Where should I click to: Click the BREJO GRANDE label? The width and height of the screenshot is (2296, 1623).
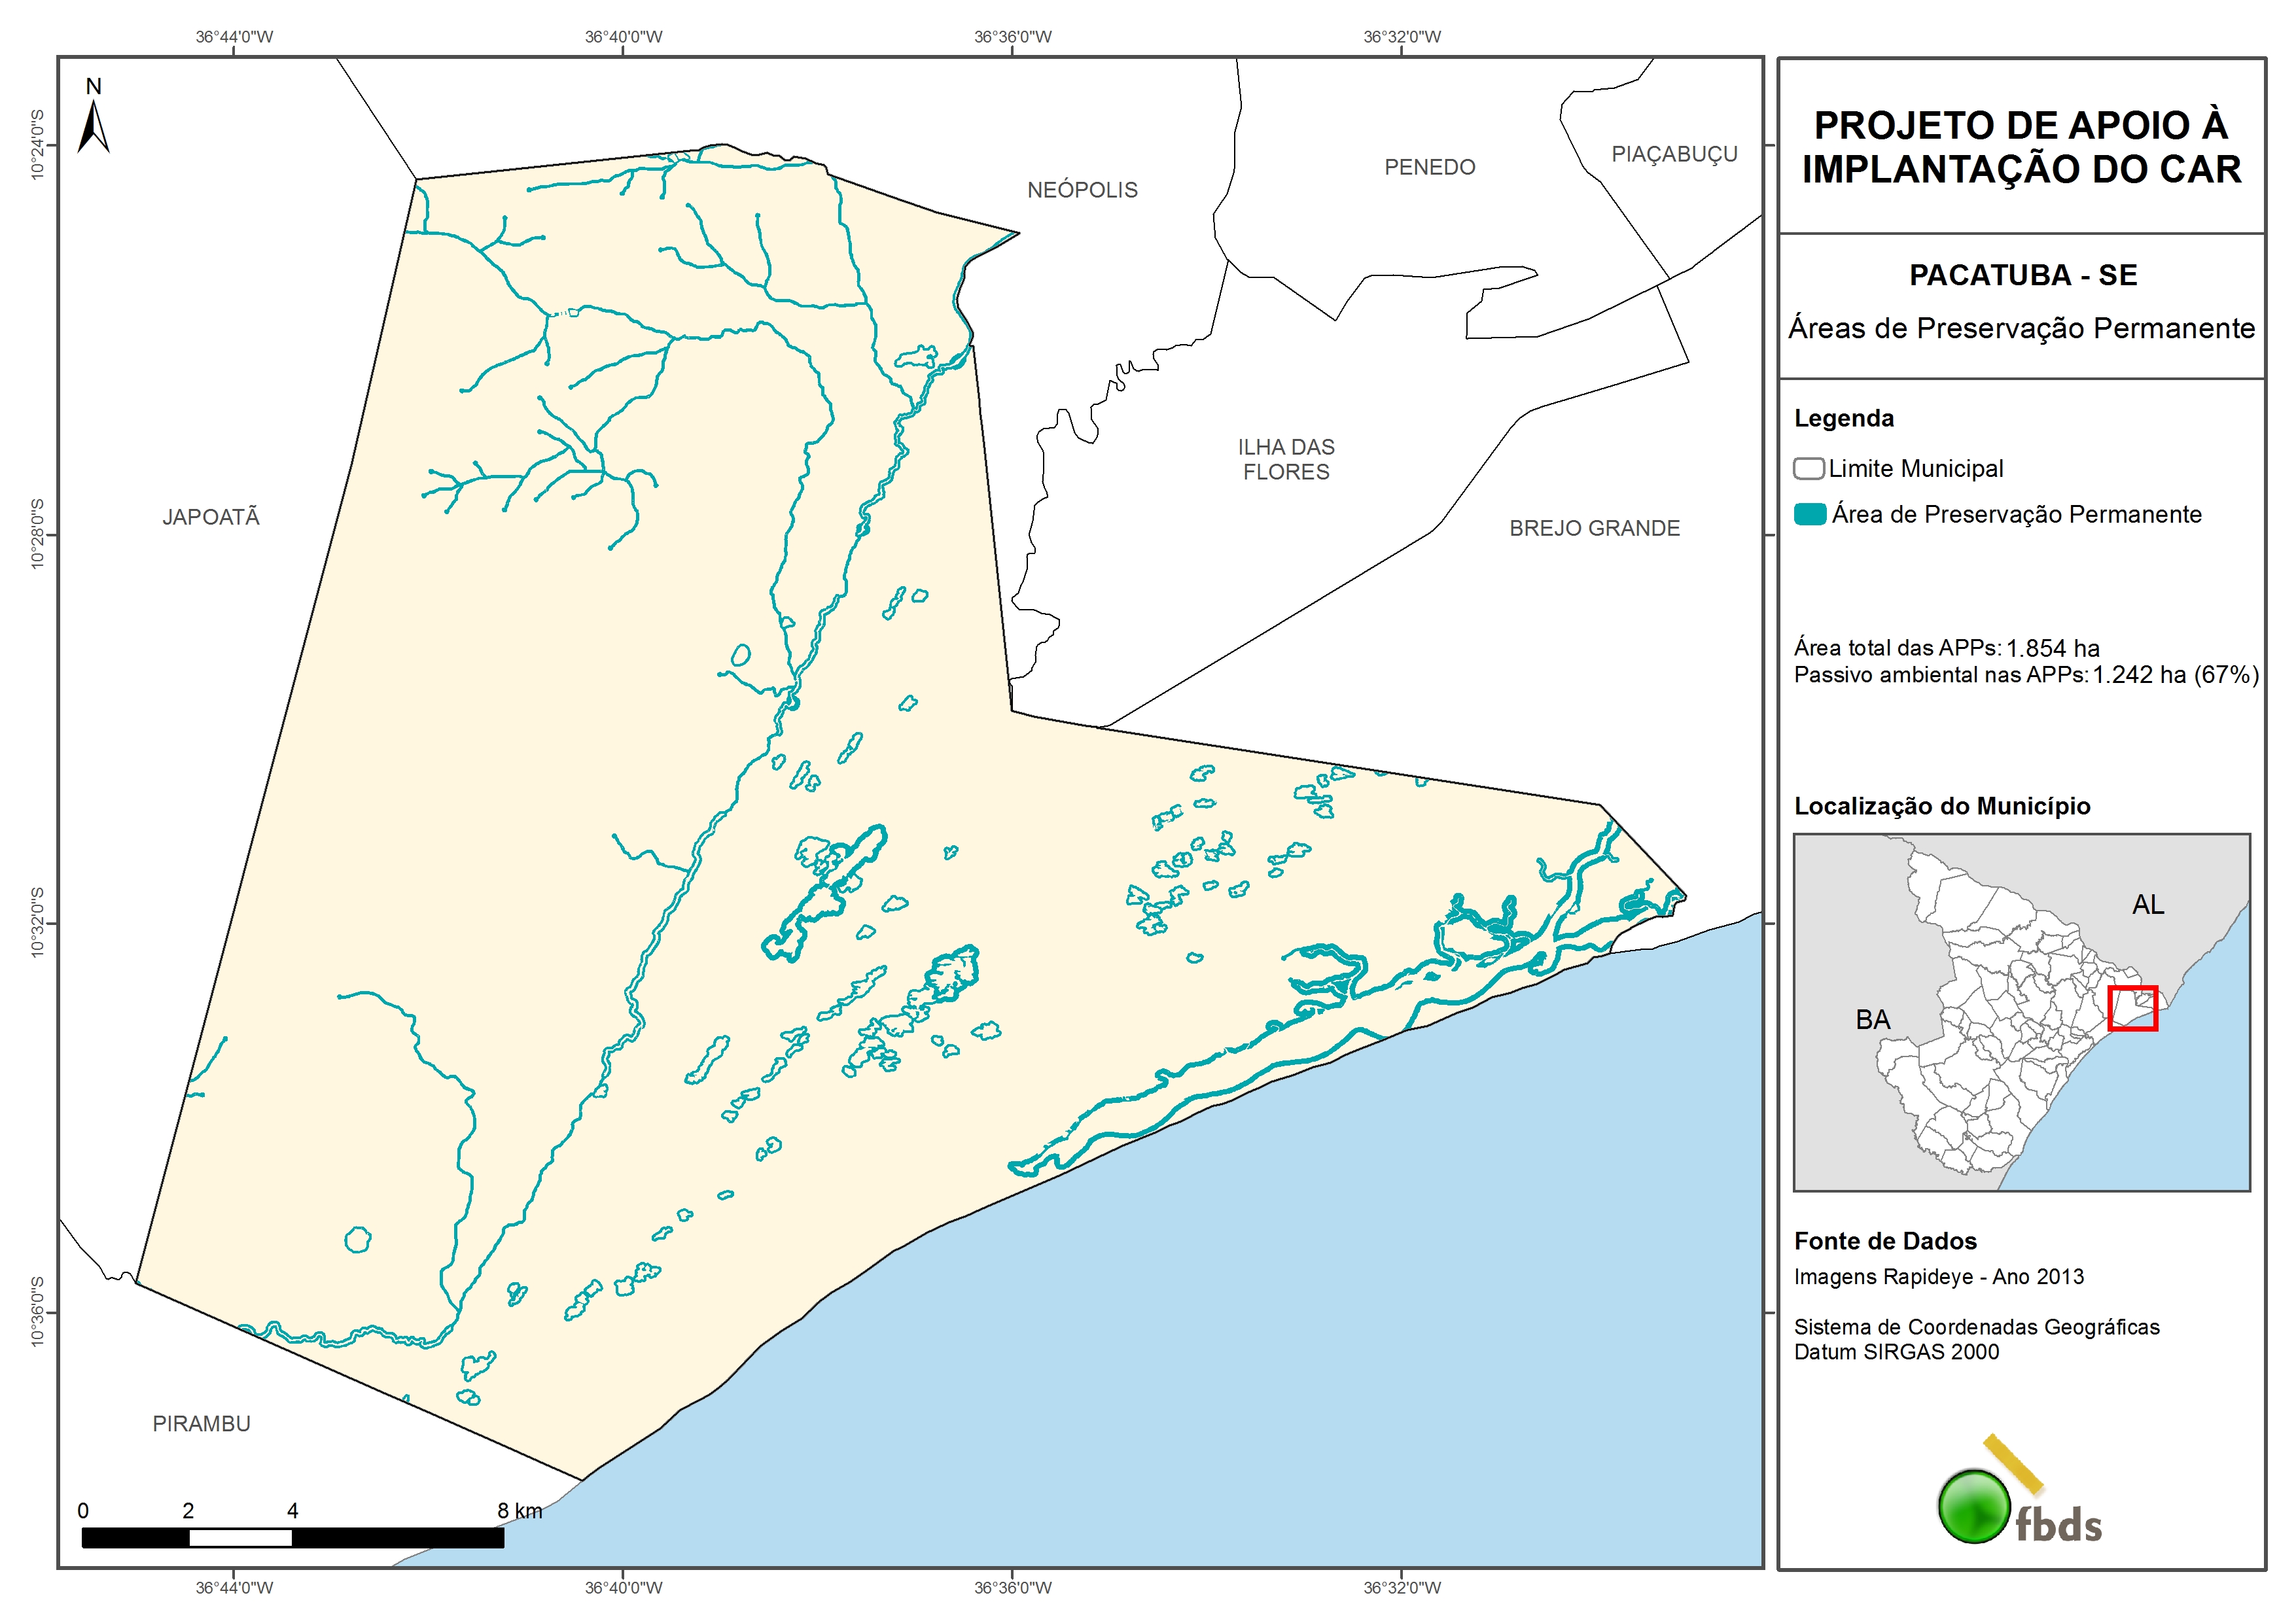(x=1594, y=528)
